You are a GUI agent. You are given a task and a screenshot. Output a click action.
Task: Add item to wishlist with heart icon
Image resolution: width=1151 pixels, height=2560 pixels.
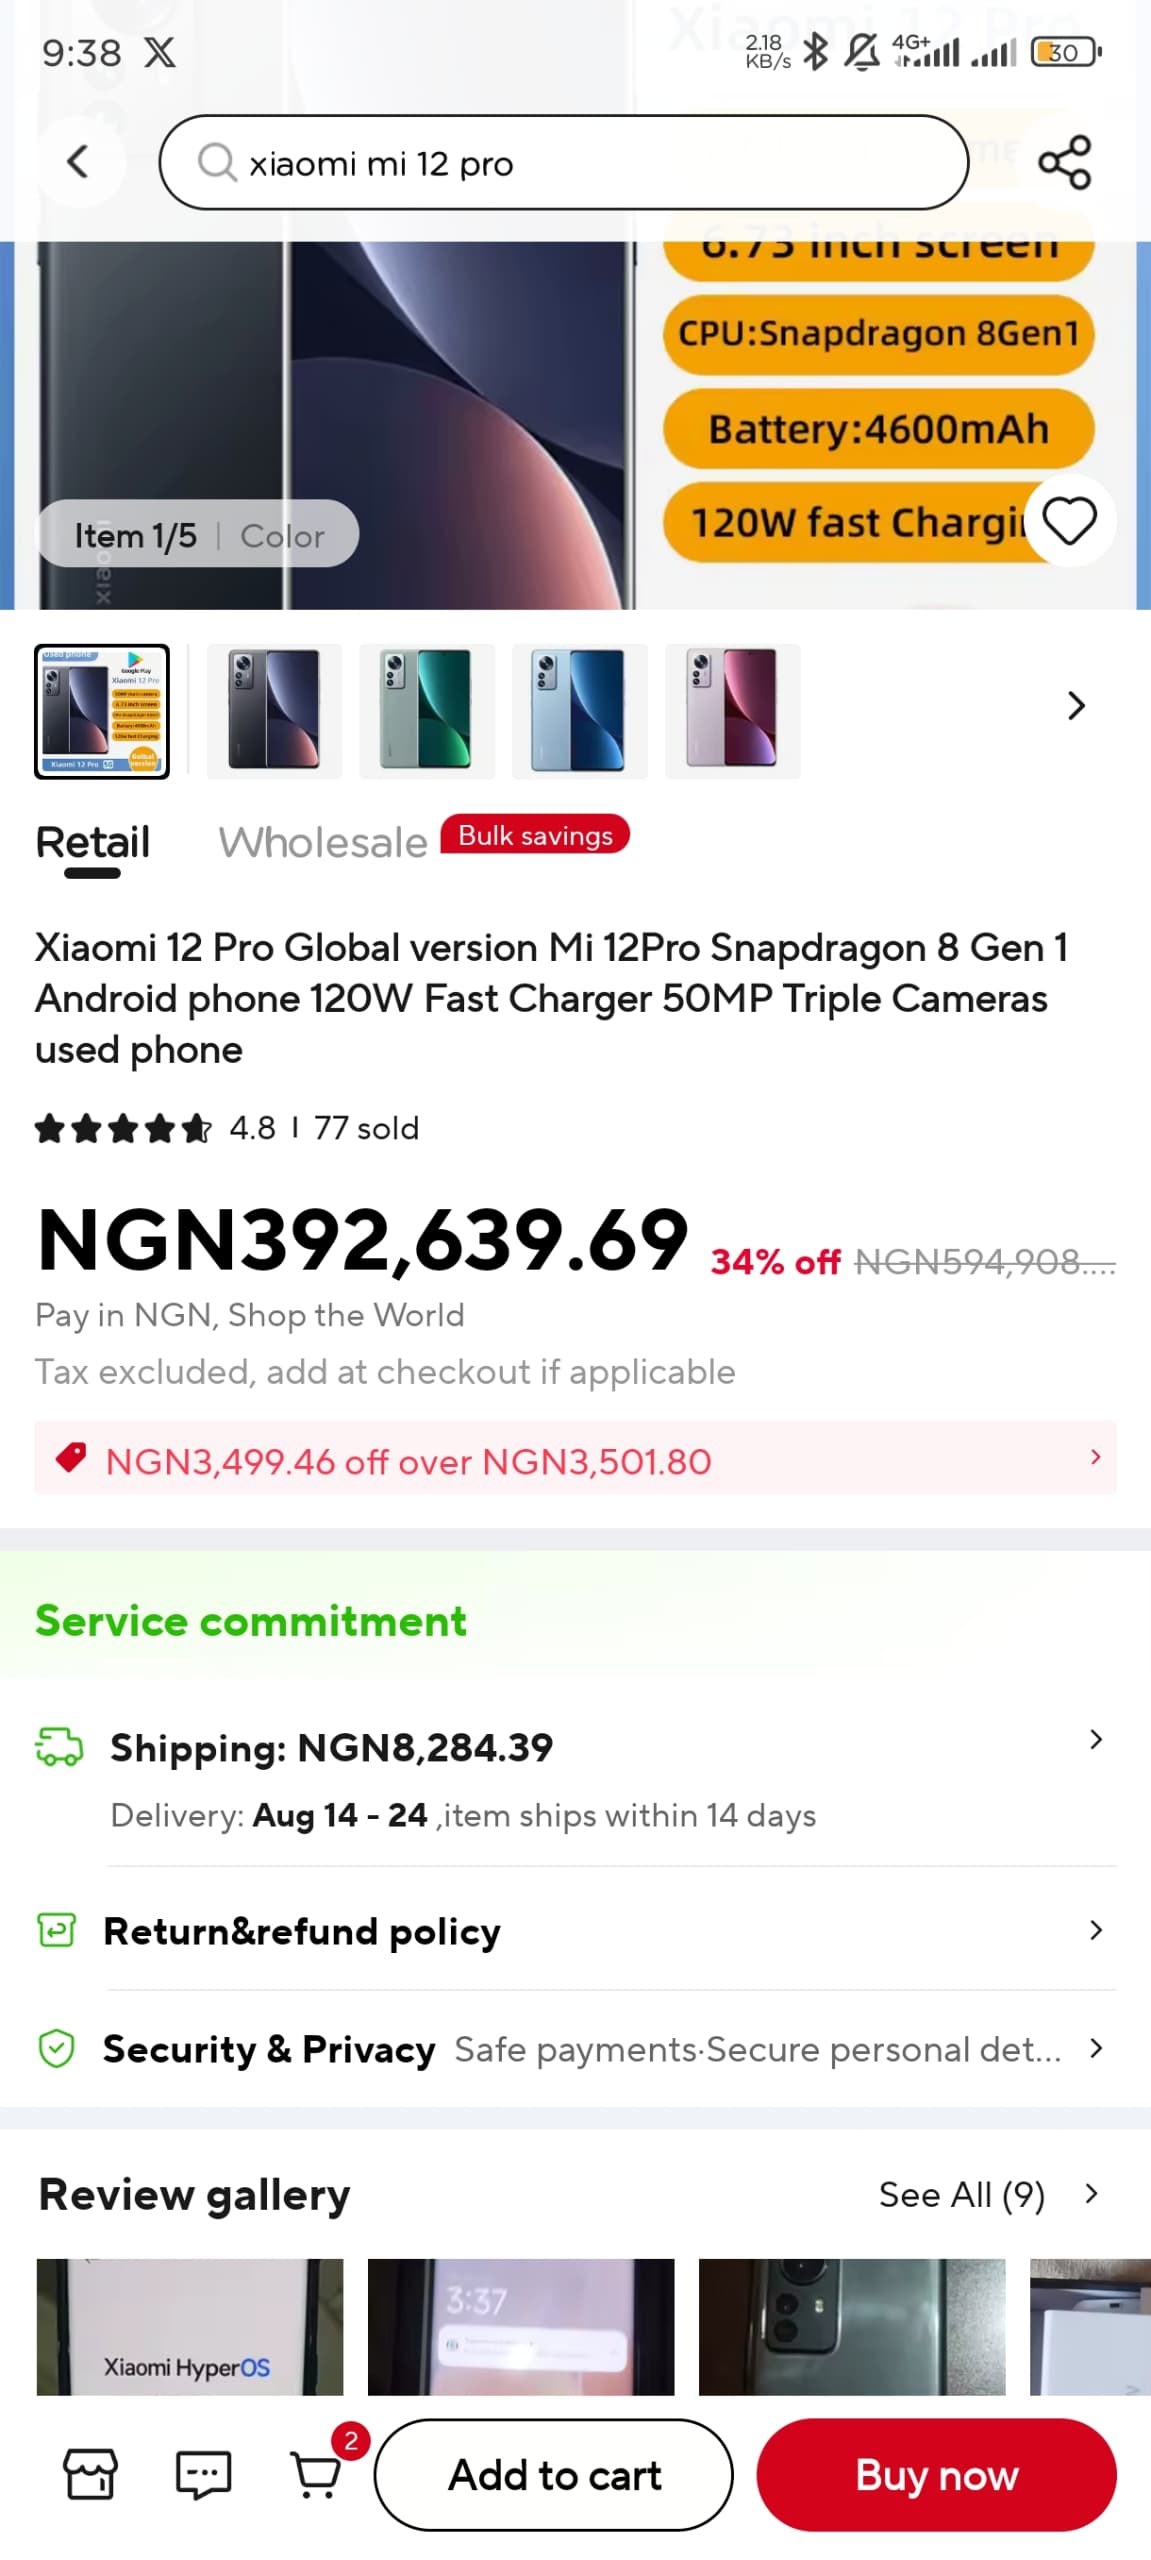coord(1069,521)
